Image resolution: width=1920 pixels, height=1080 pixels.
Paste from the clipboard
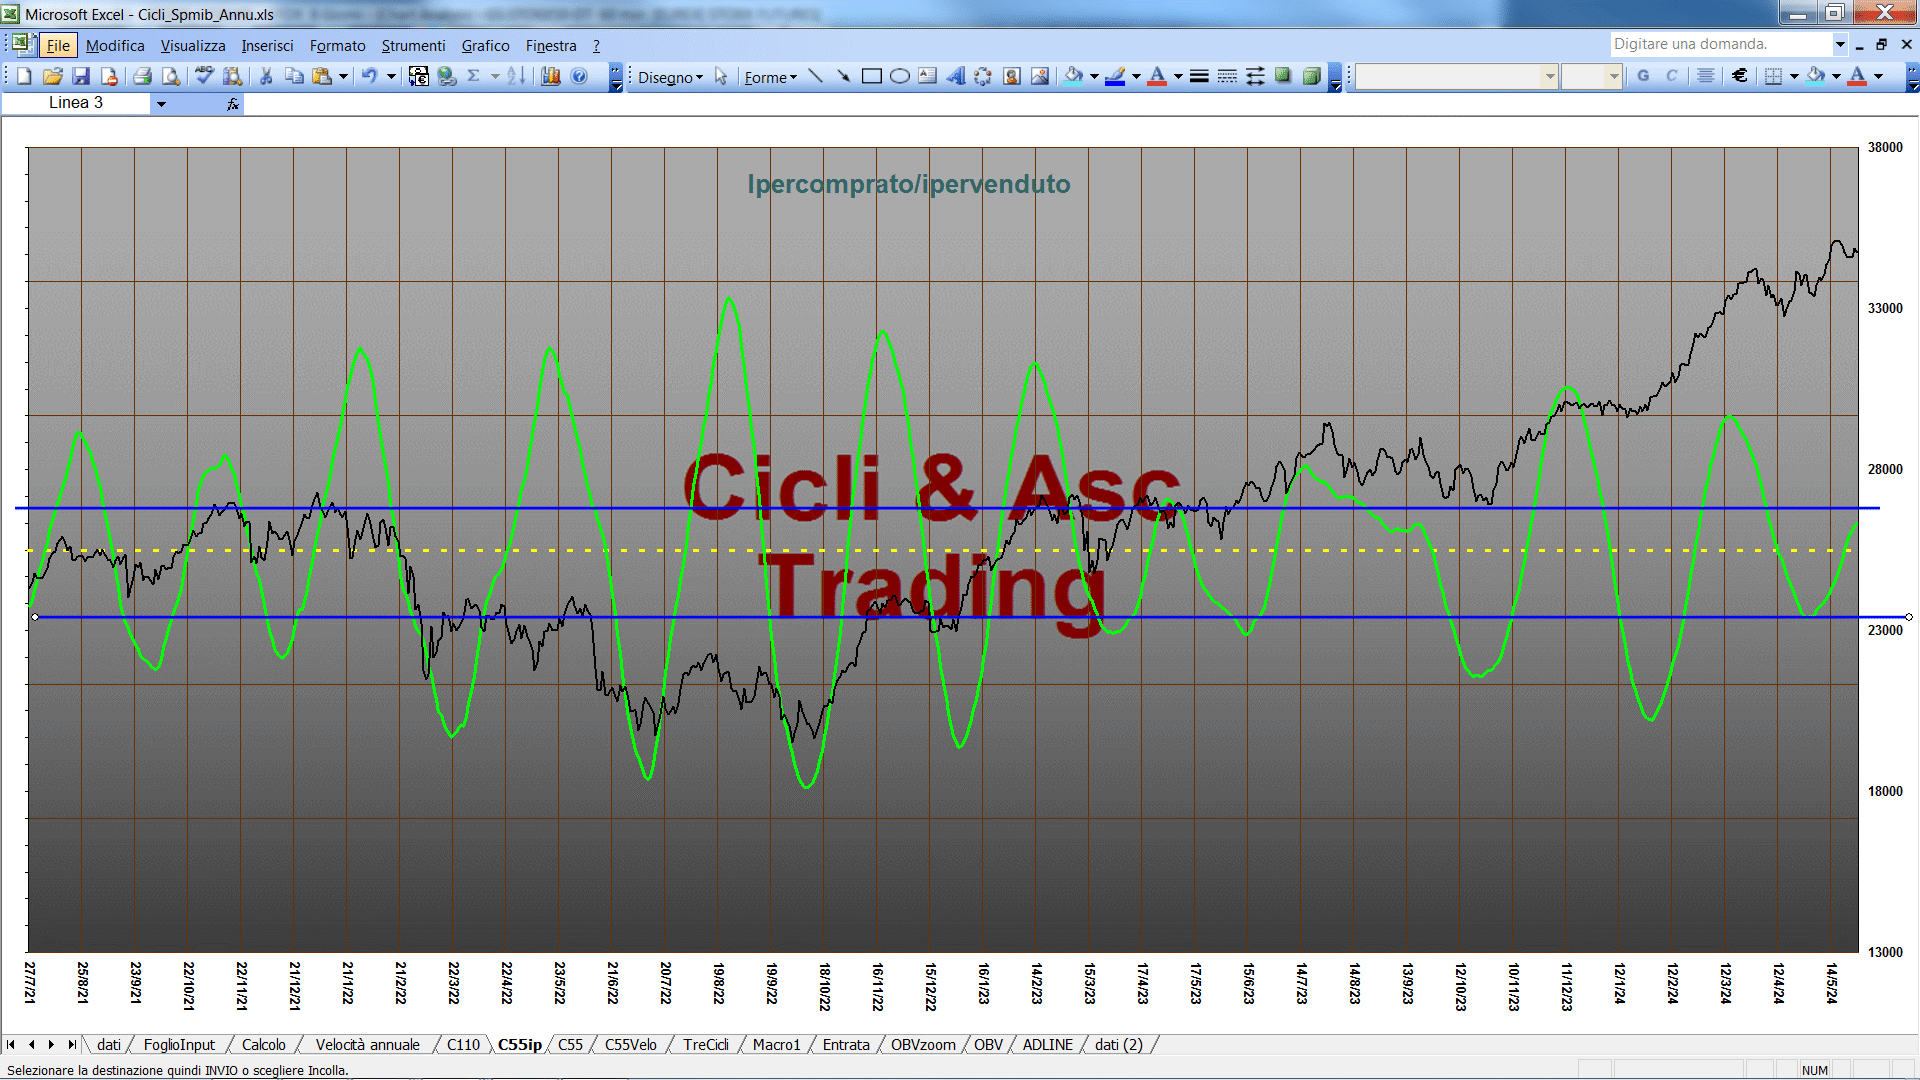click(x=322, y=76)
